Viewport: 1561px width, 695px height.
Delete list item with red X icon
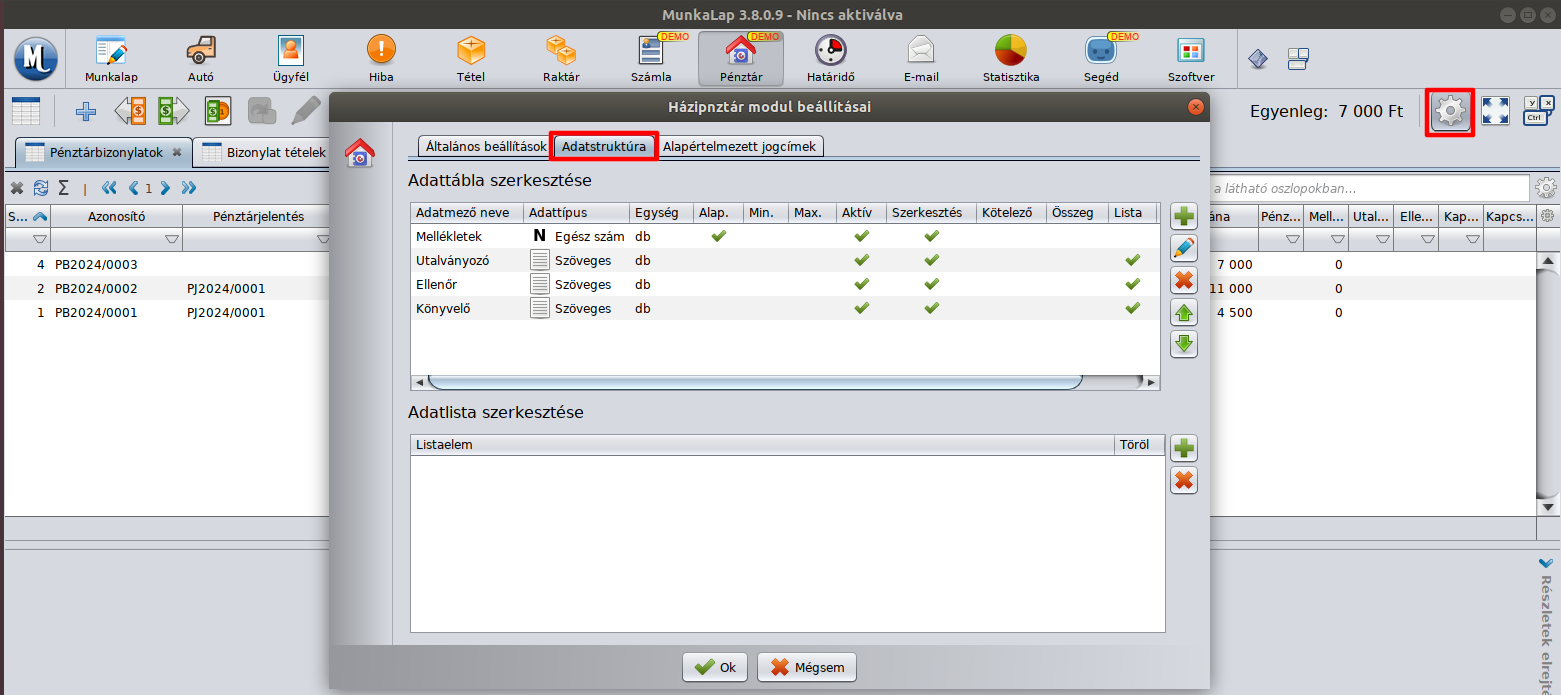point(1184,481)
